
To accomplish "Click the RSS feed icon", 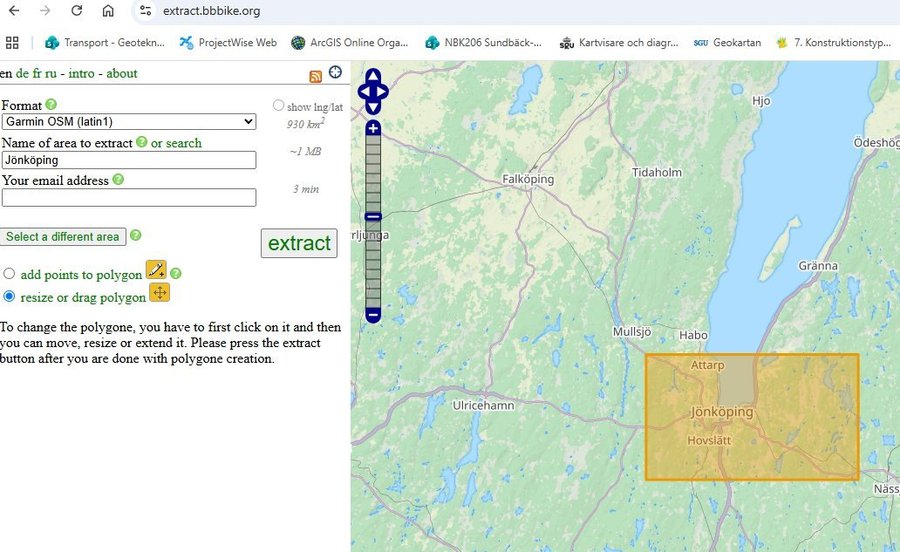I will (x=316, y=76).
